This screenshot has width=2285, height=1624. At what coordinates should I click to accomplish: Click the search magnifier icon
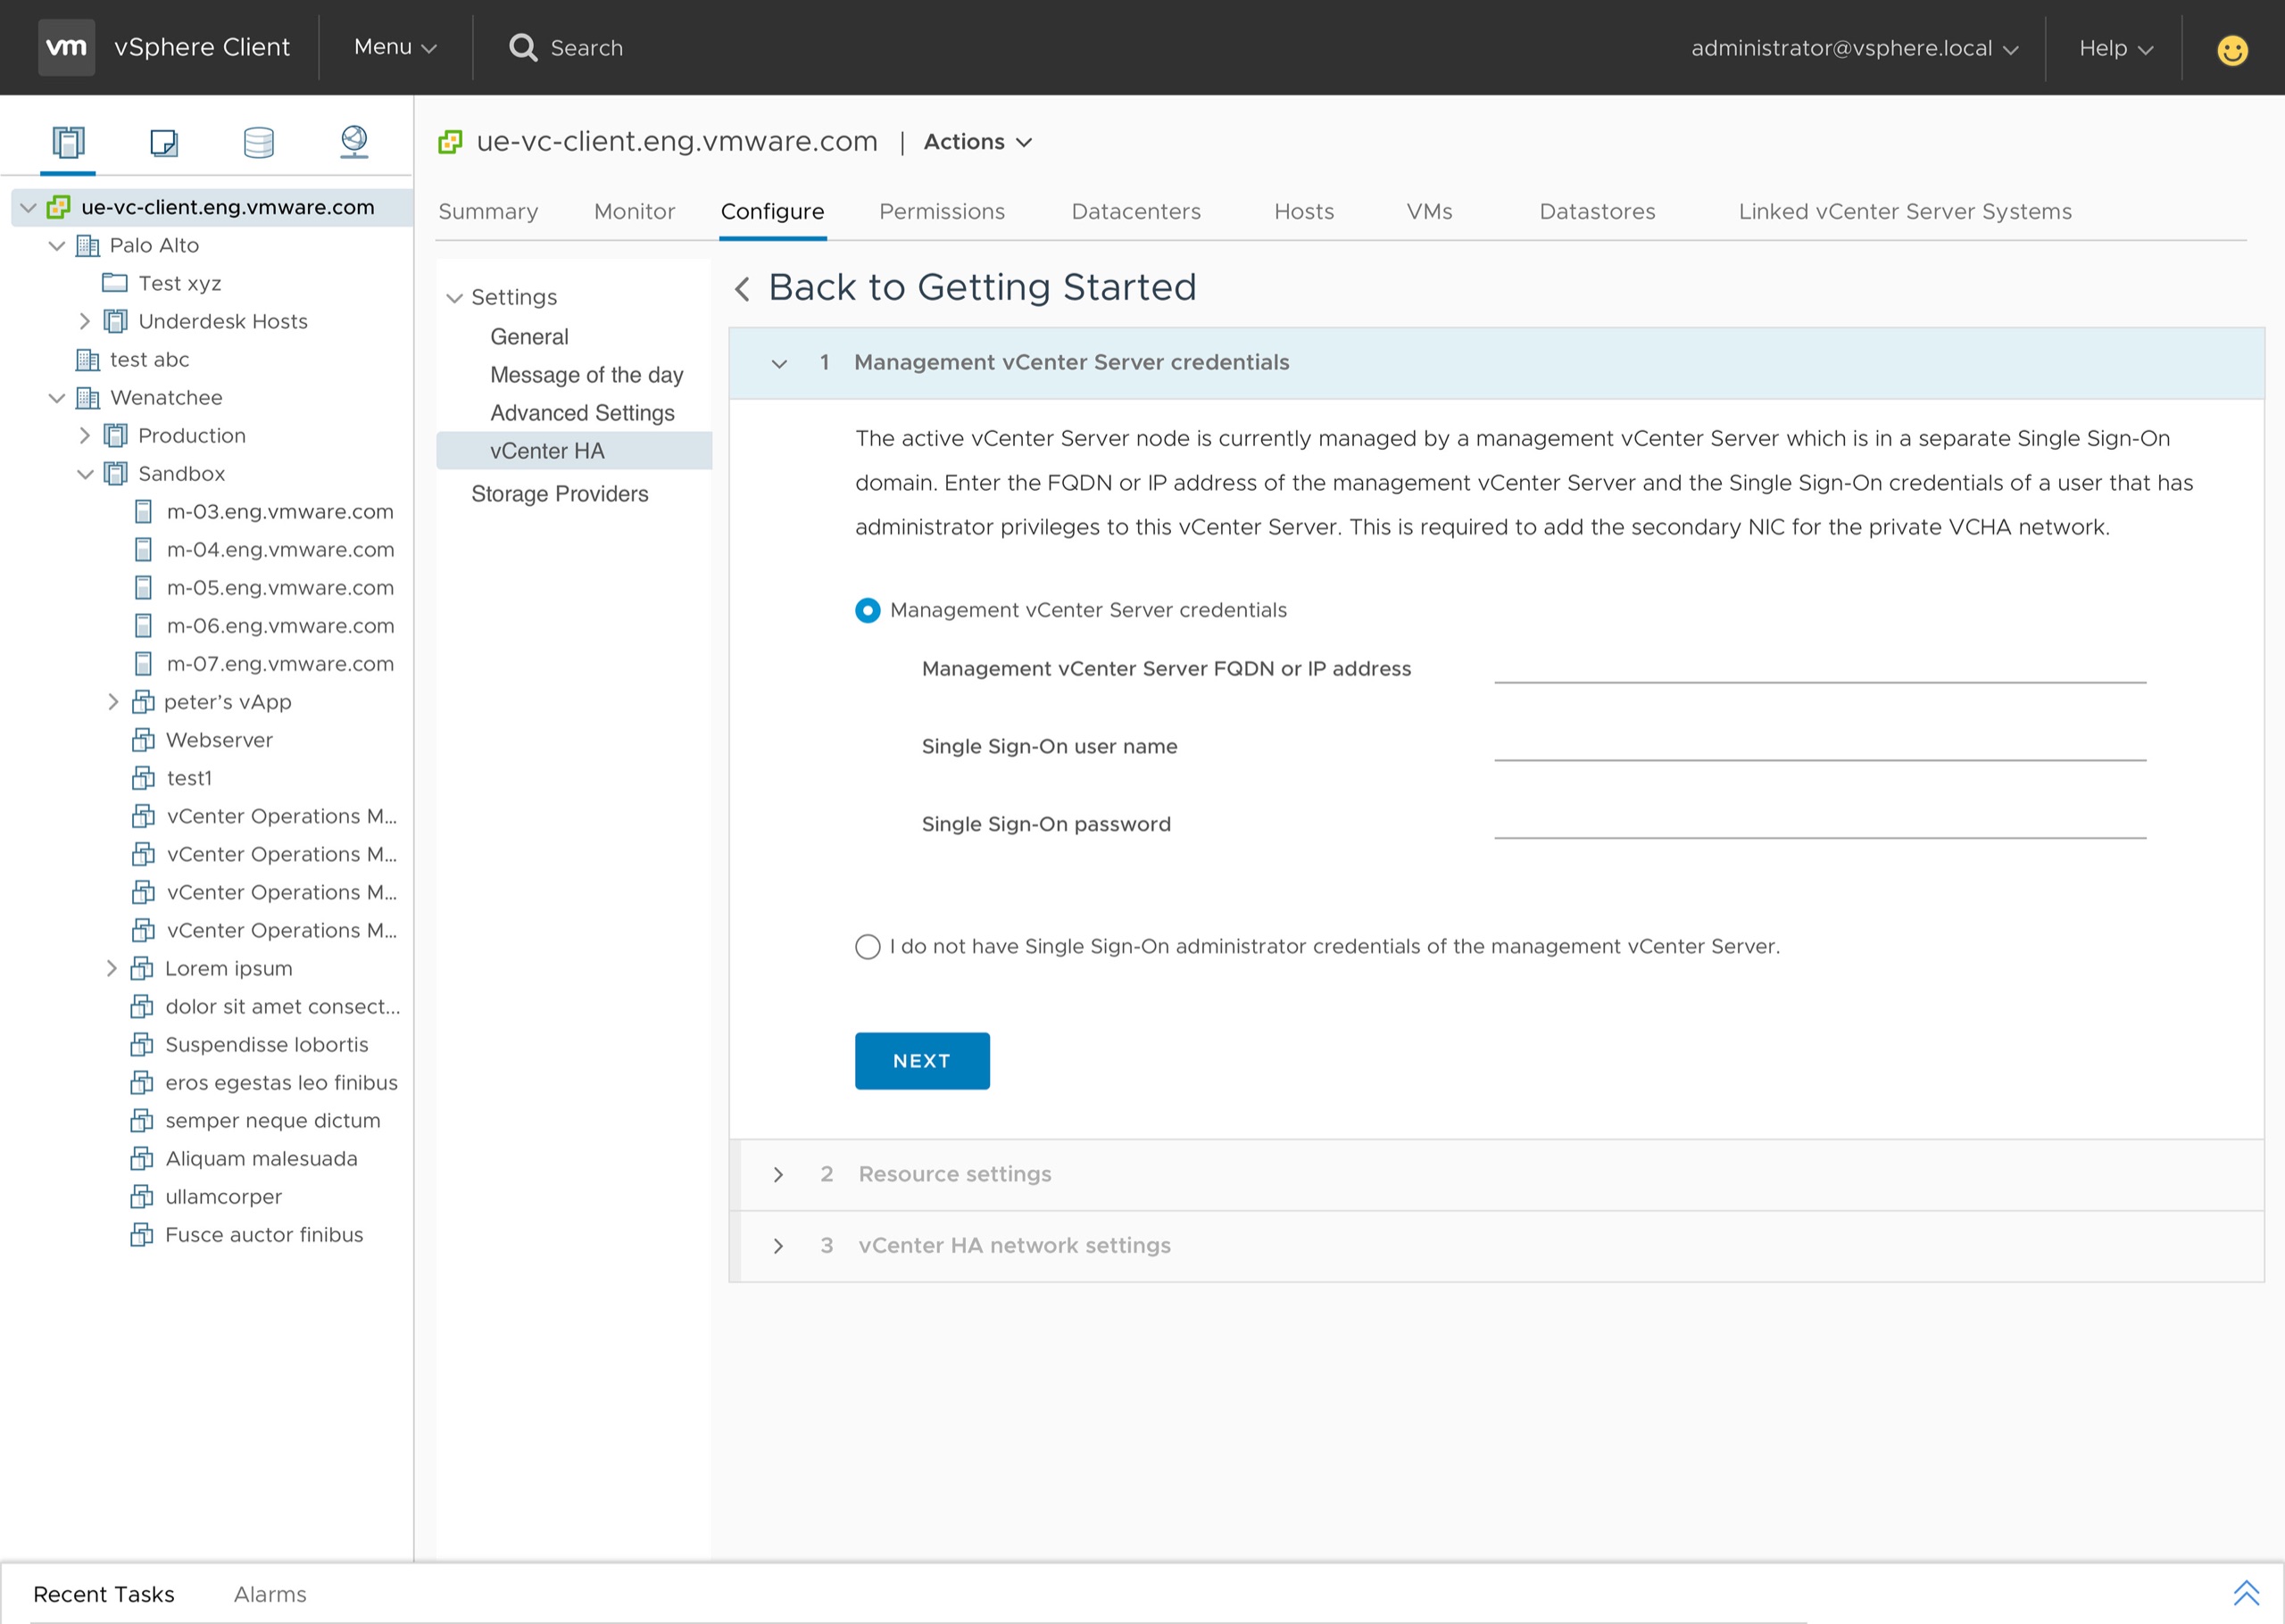coord(523,47)
